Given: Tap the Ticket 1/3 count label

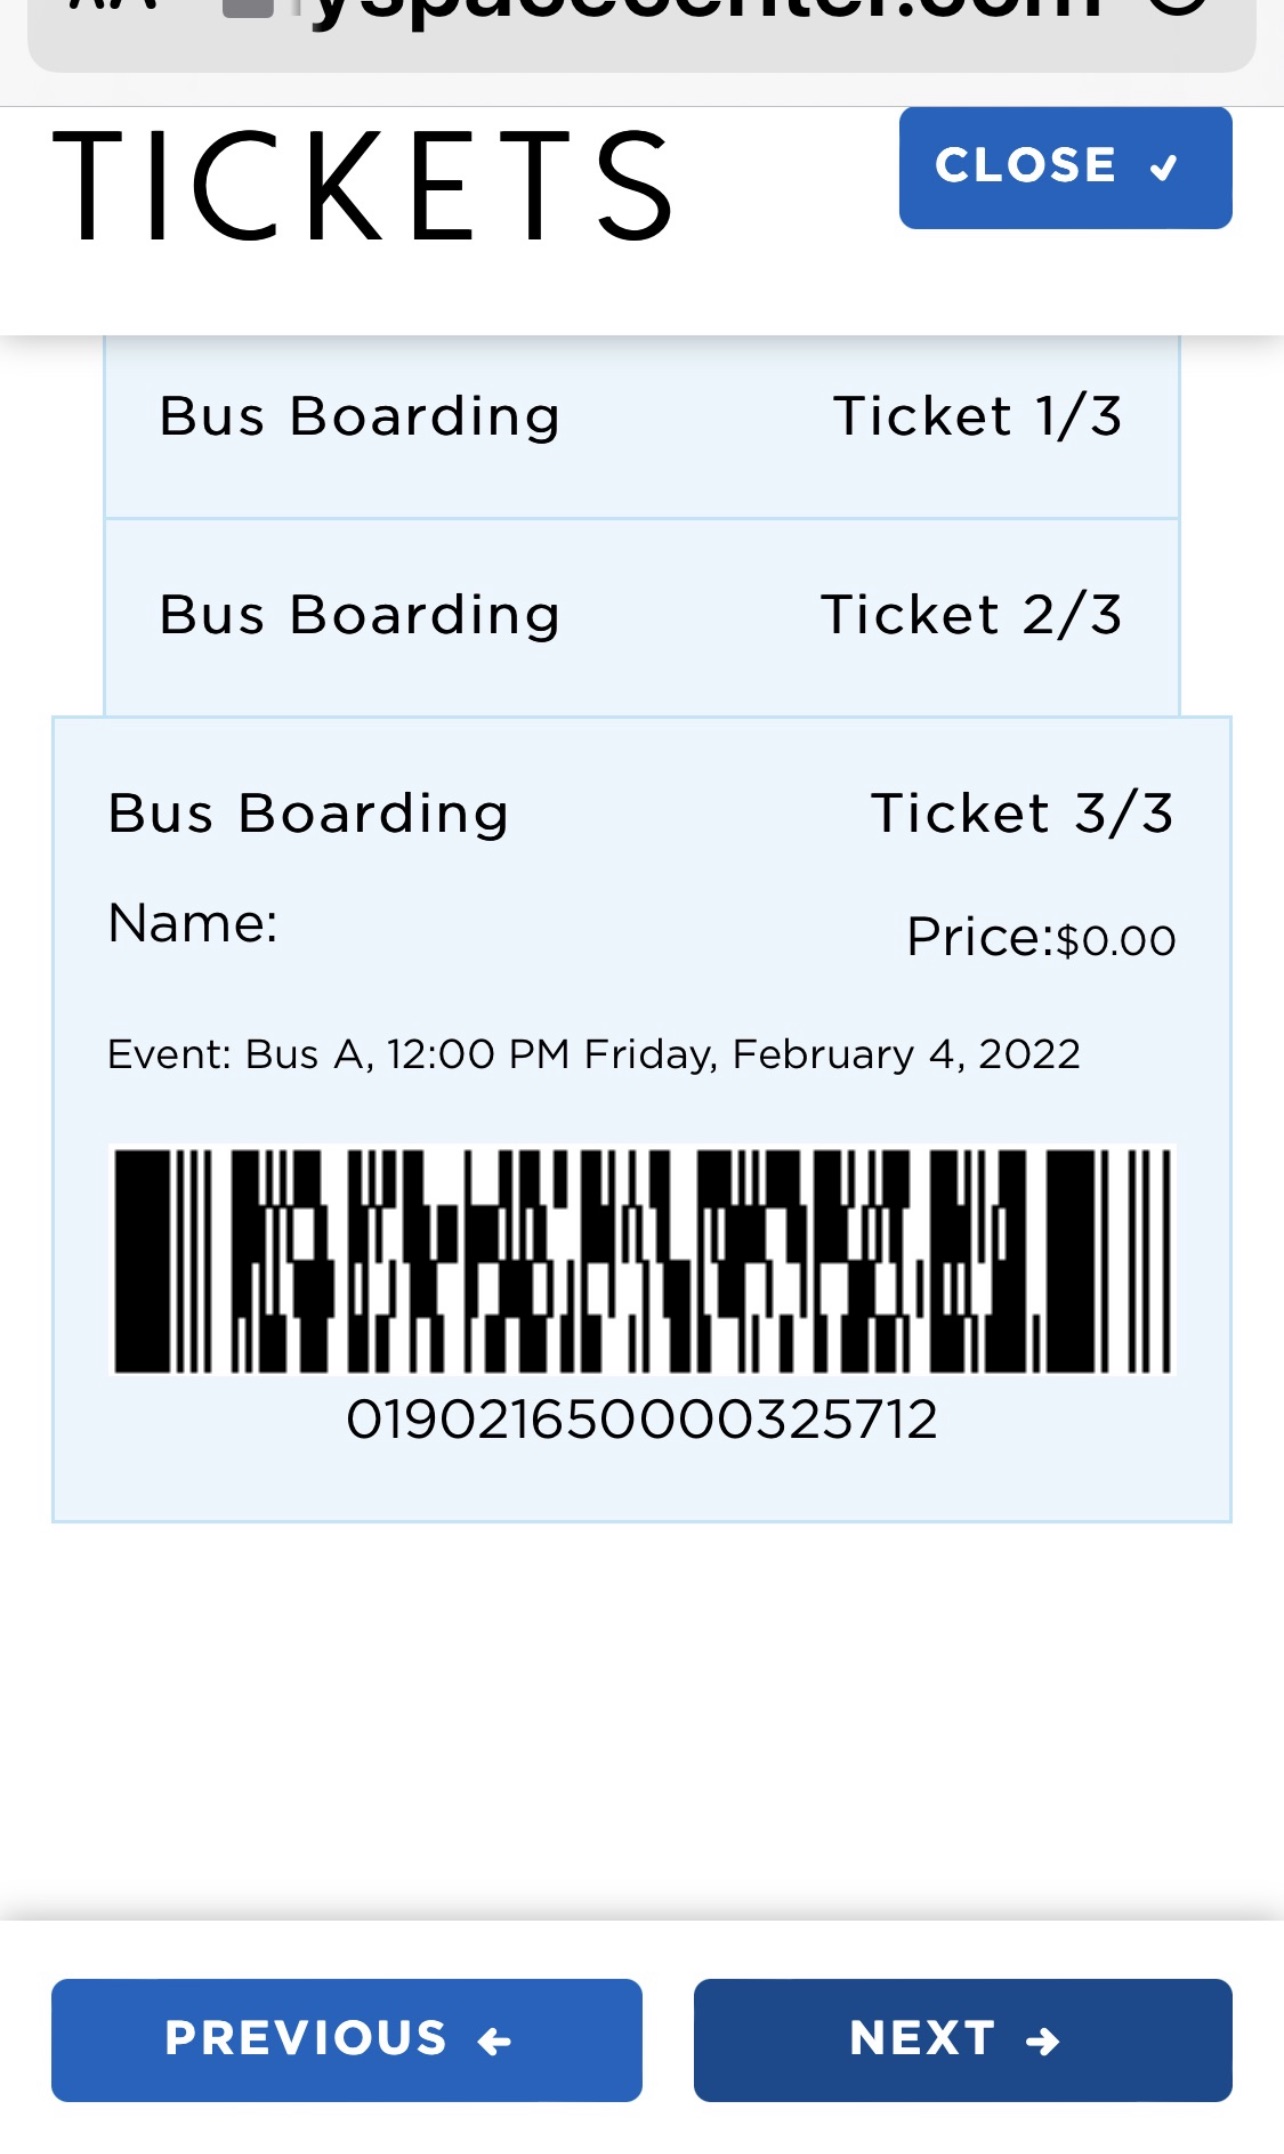Looking at the screenshot, I should click(977, 417).
